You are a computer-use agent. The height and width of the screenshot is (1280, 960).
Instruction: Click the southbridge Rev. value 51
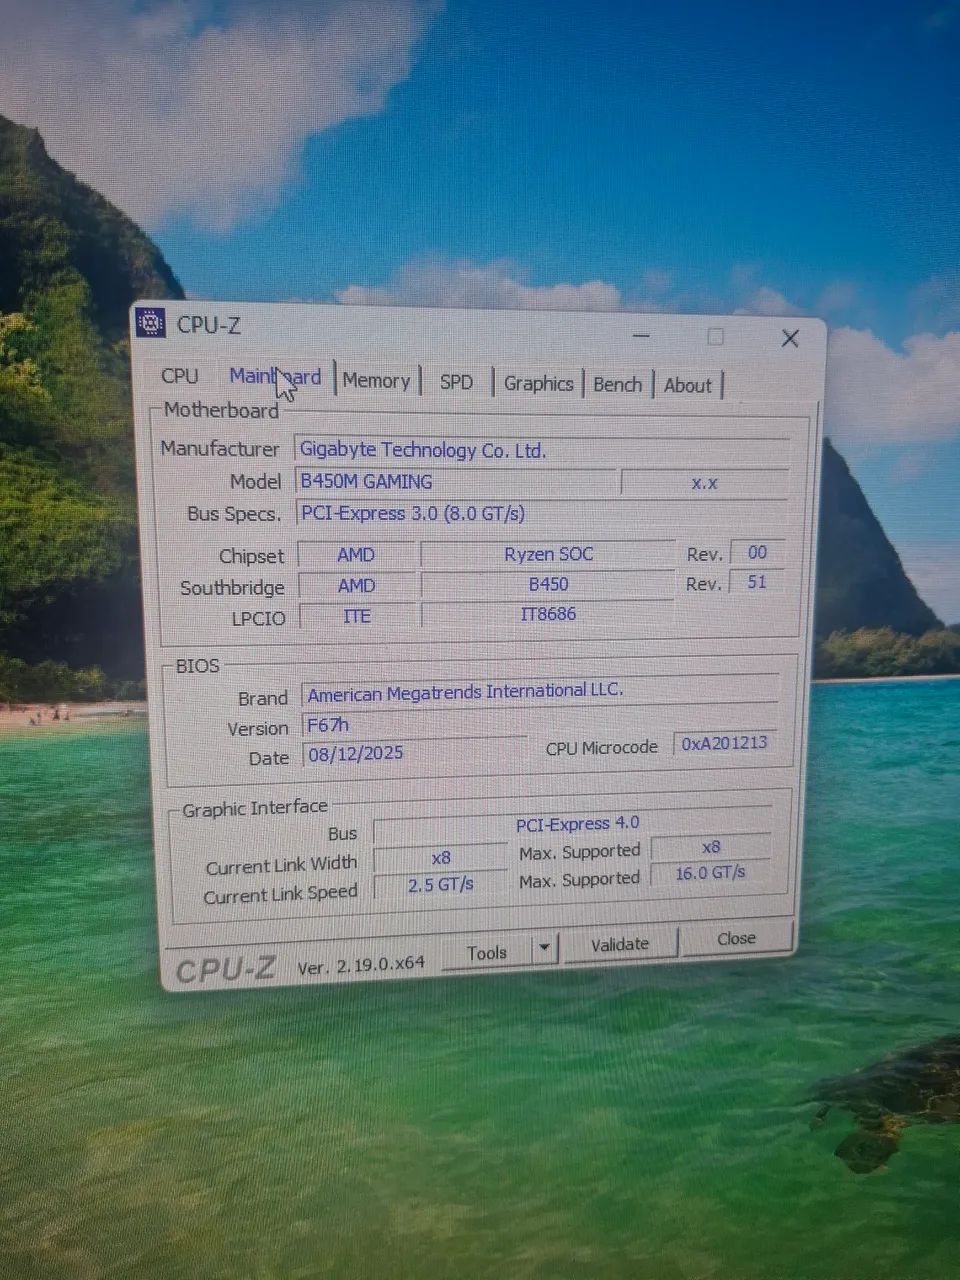point(757,582)
